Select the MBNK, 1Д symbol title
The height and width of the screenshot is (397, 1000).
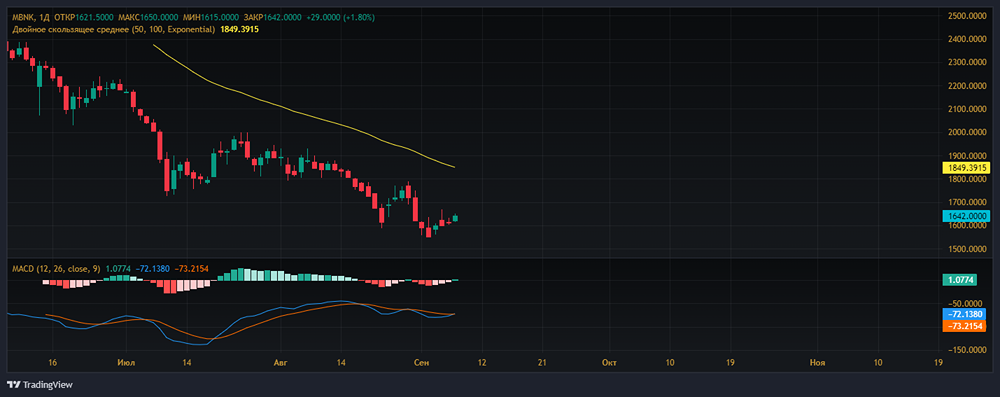click(x=31, y=17)
